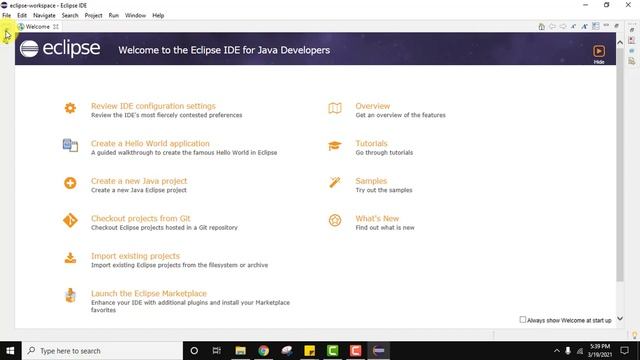Close the Welcome tab via its X
This screenshot has height=360, width=640.
[x=56, y=27]
